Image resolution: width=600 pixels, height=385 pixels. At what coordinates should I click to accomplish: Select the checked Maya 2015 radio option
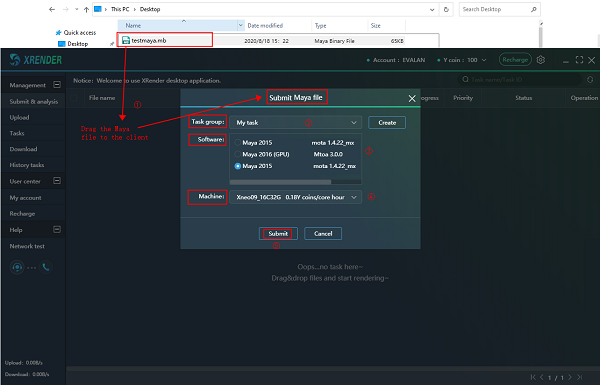coord(238,166)
